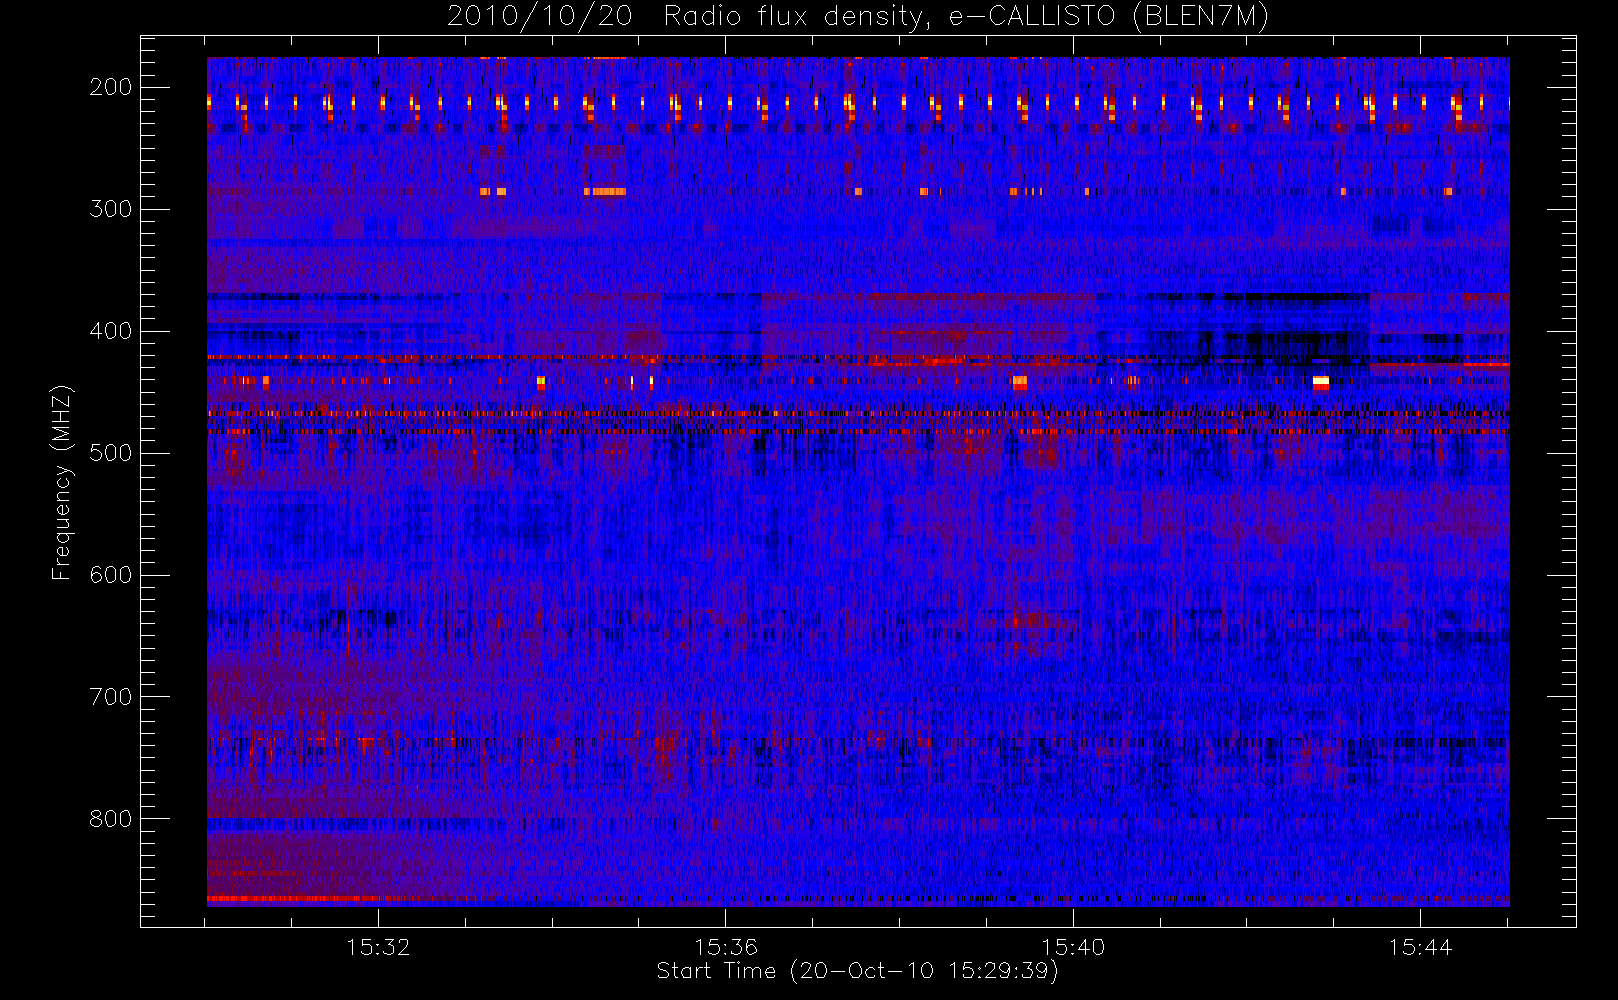This screenshot has width=1618, height=1000.
Task: Select the 500 frequency tick label
Action: pos(111,453)
